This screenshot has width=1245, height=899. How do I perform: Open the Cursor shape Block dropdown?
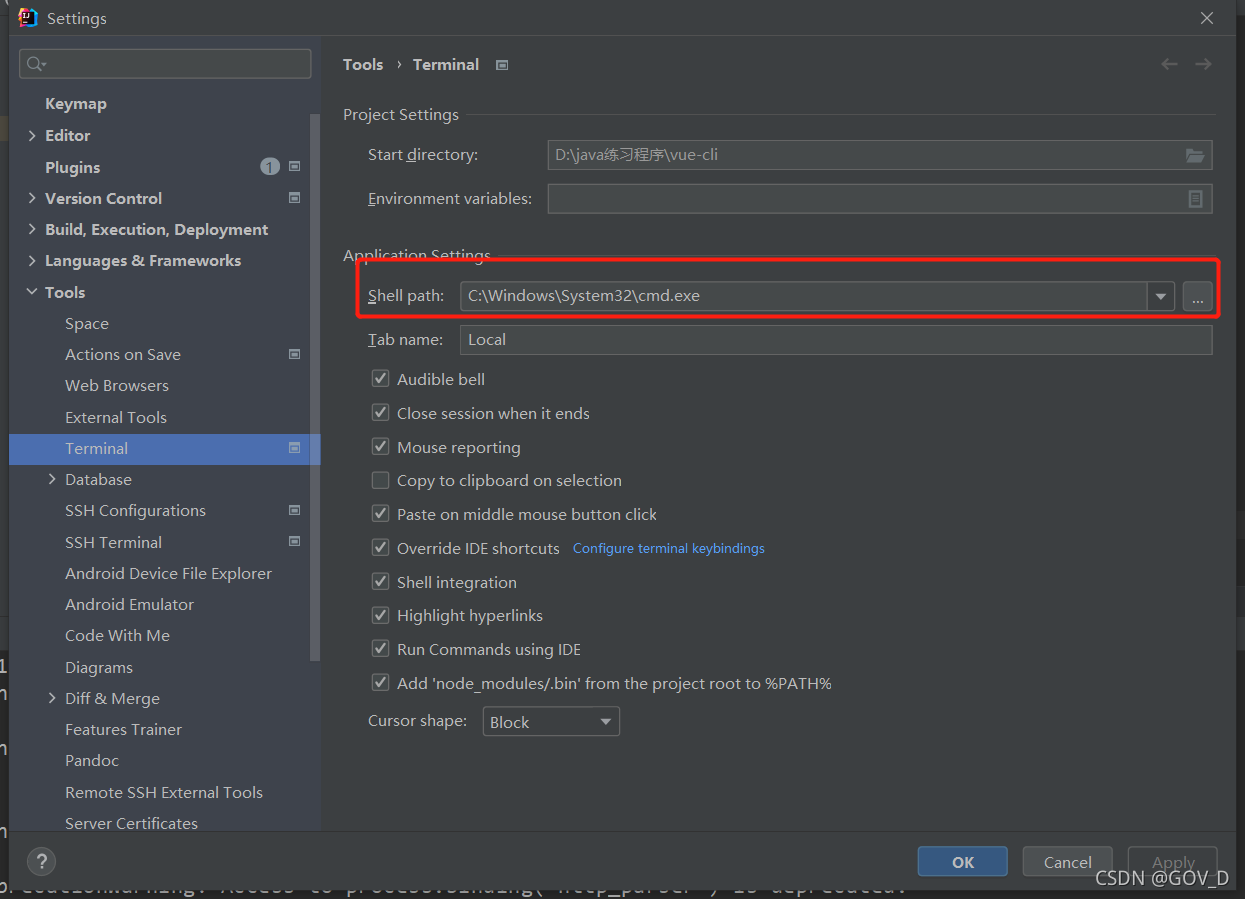coord(551,722)
